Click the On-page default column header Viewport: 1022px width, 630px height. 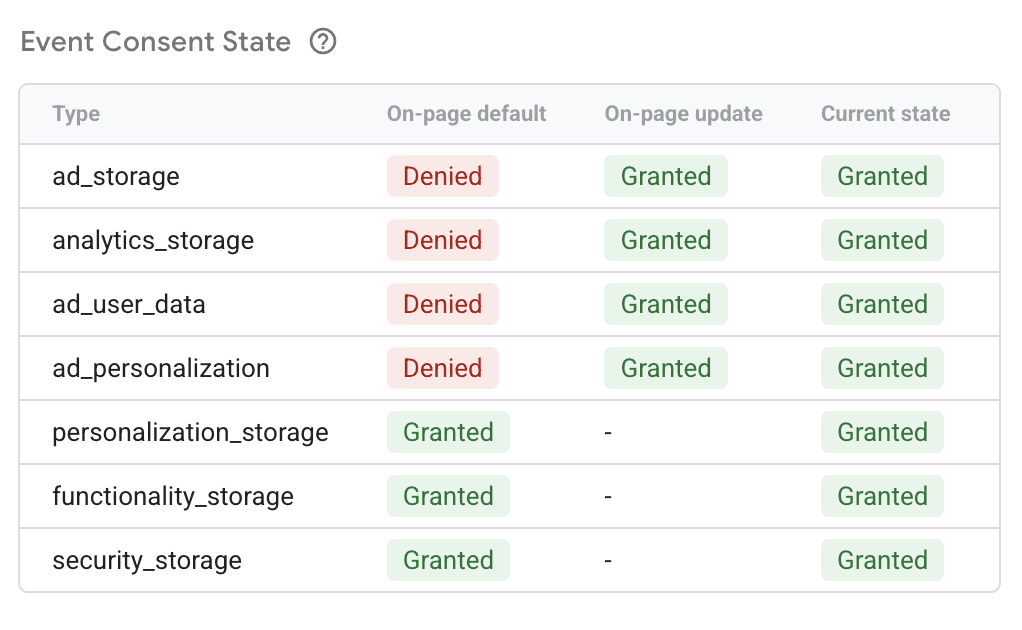[x=467, y=114]
